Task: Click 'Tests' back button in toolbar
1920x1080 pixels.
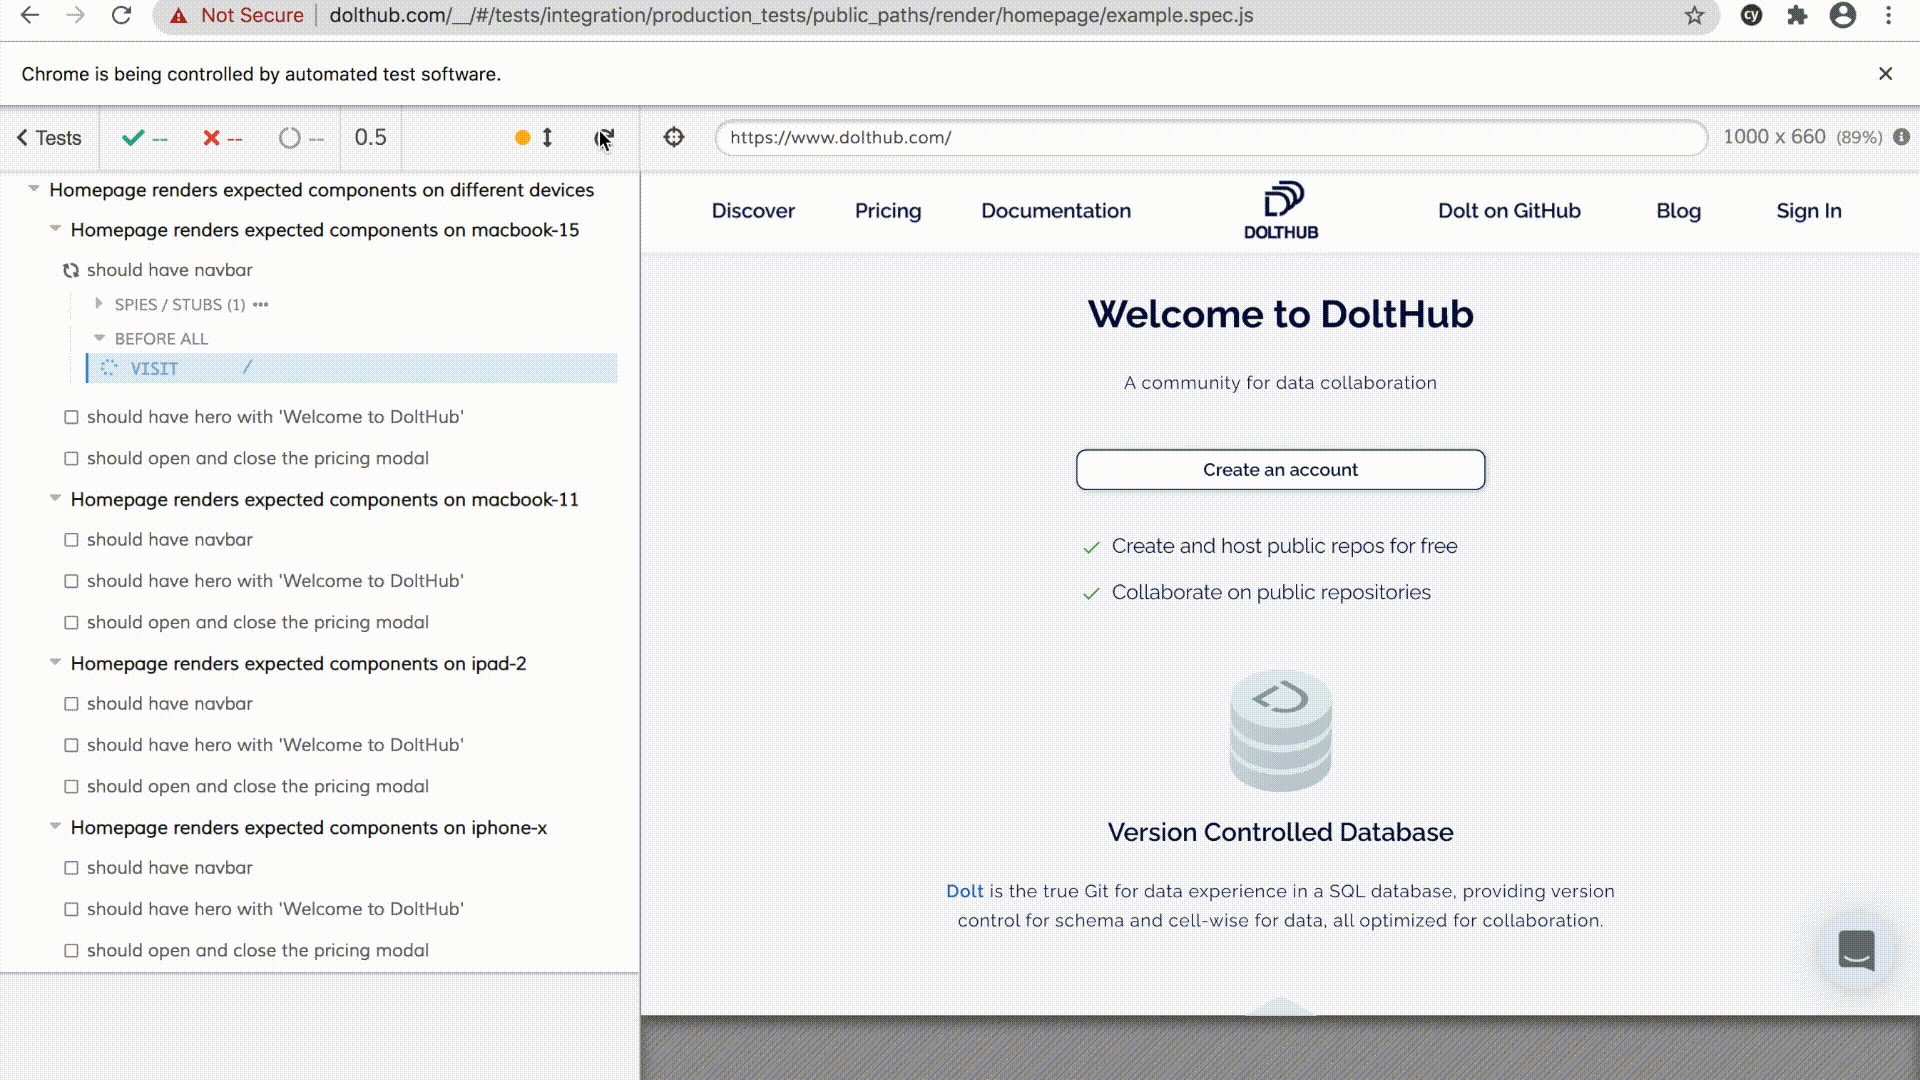Action: (49, 136)
